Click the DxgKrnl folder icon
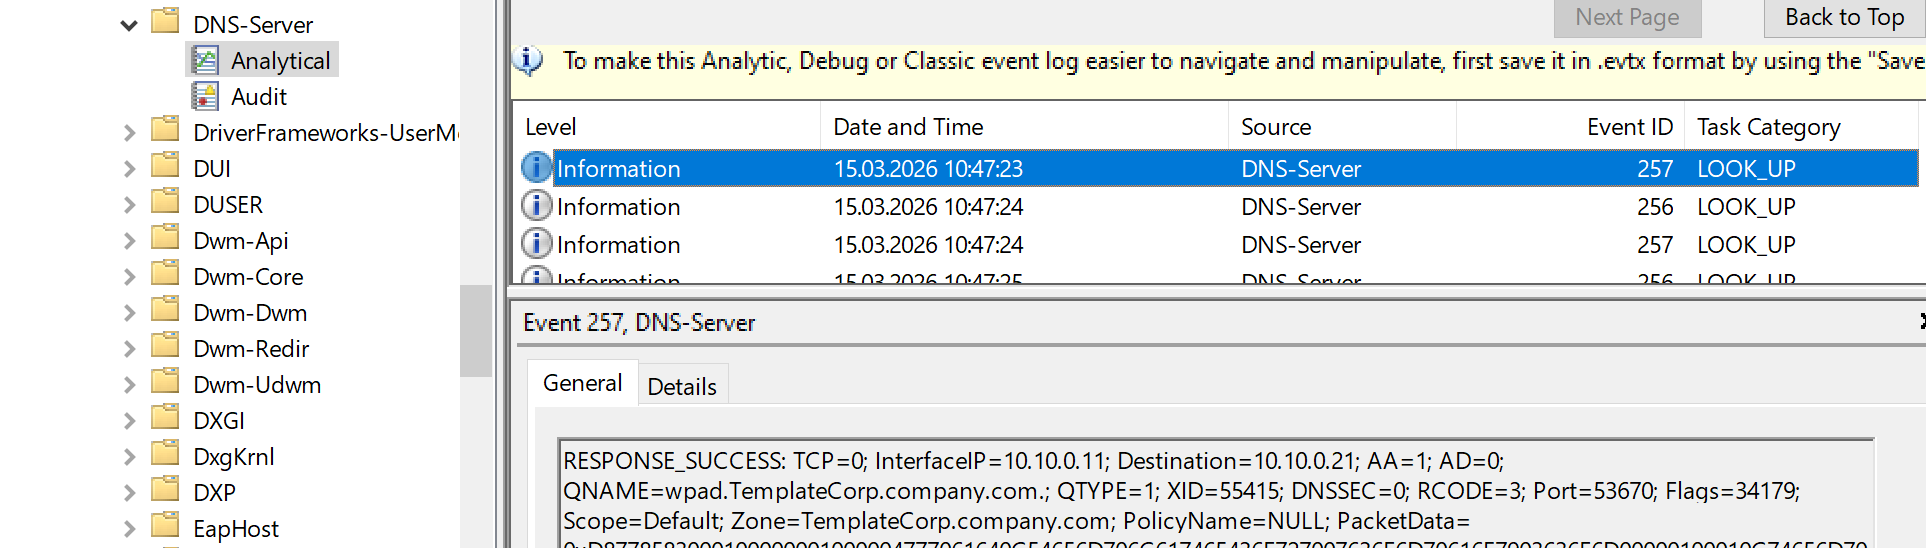Viewport: 1926px width, 548px height. click(165, 454)
